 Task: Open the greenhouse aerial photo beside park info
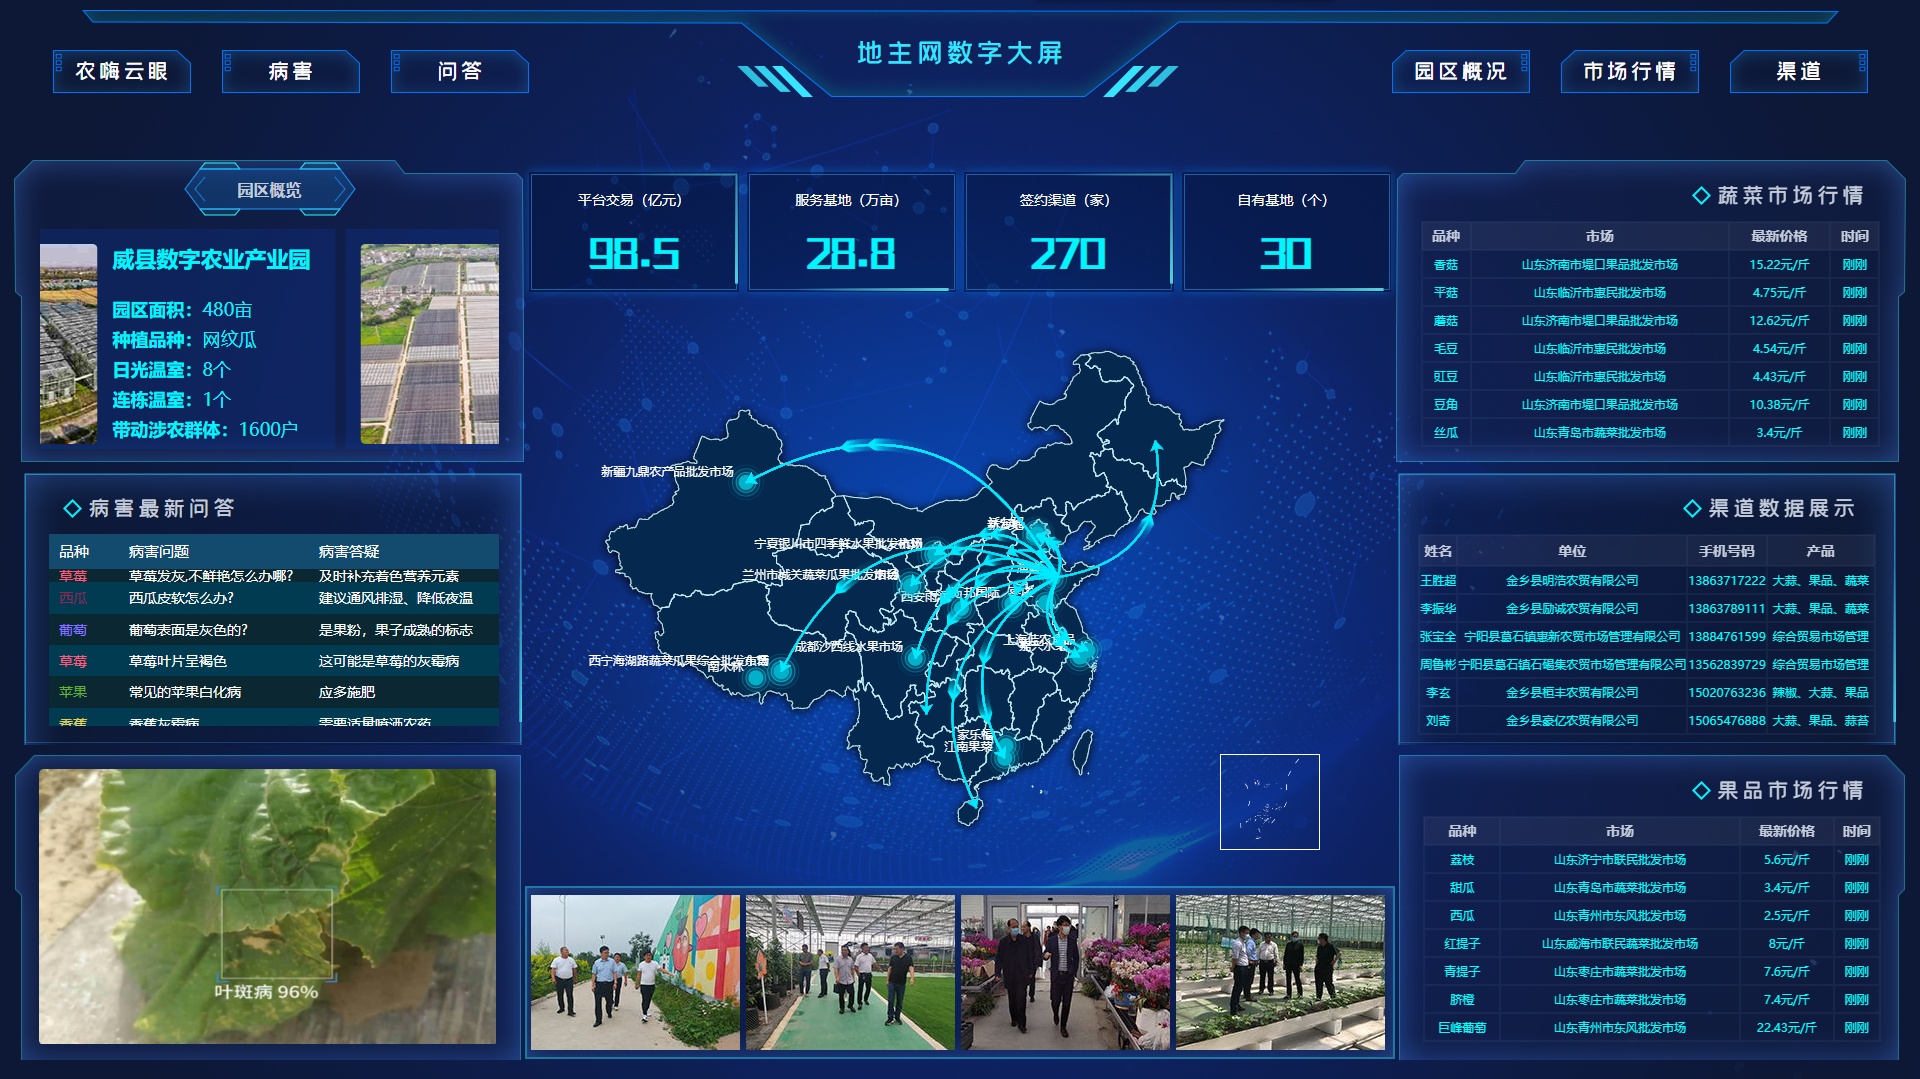(429, 343)
